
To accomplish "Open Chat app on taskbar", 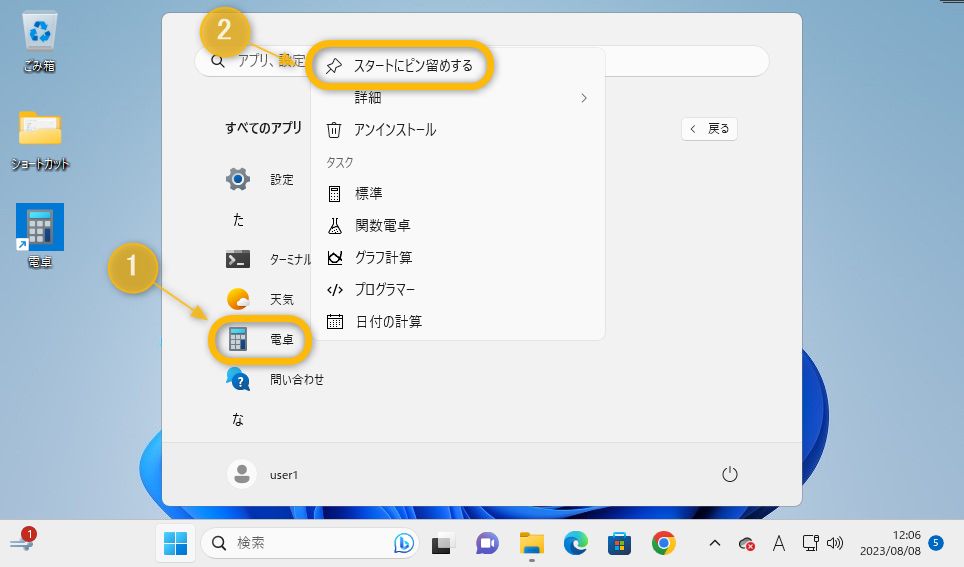I will [487, 544].
